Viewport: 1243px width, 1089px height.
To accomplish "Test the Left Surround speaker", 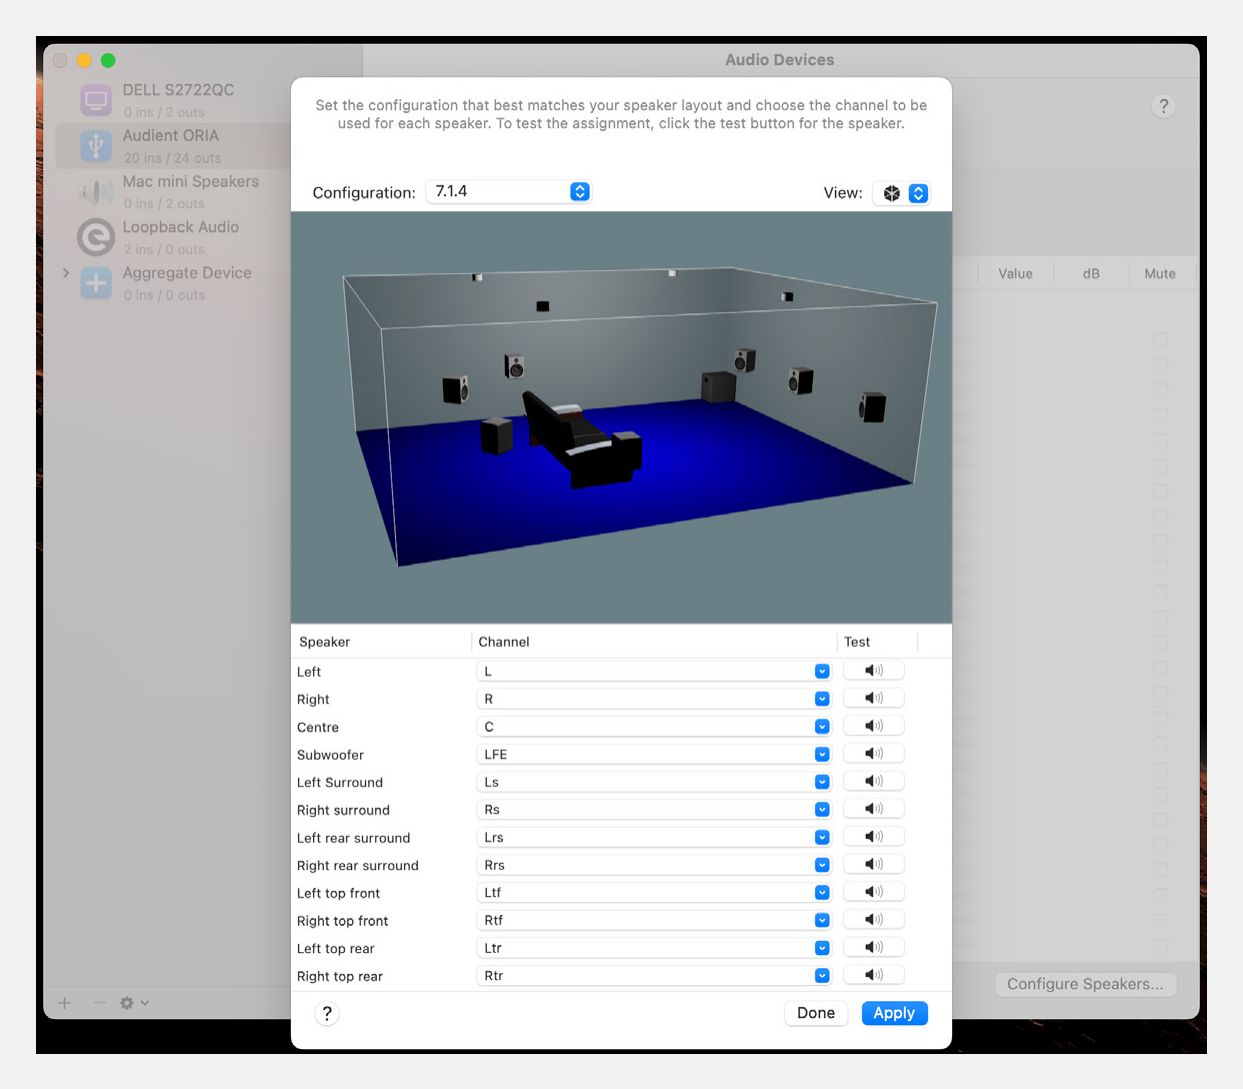I will (x=873, y=781).
